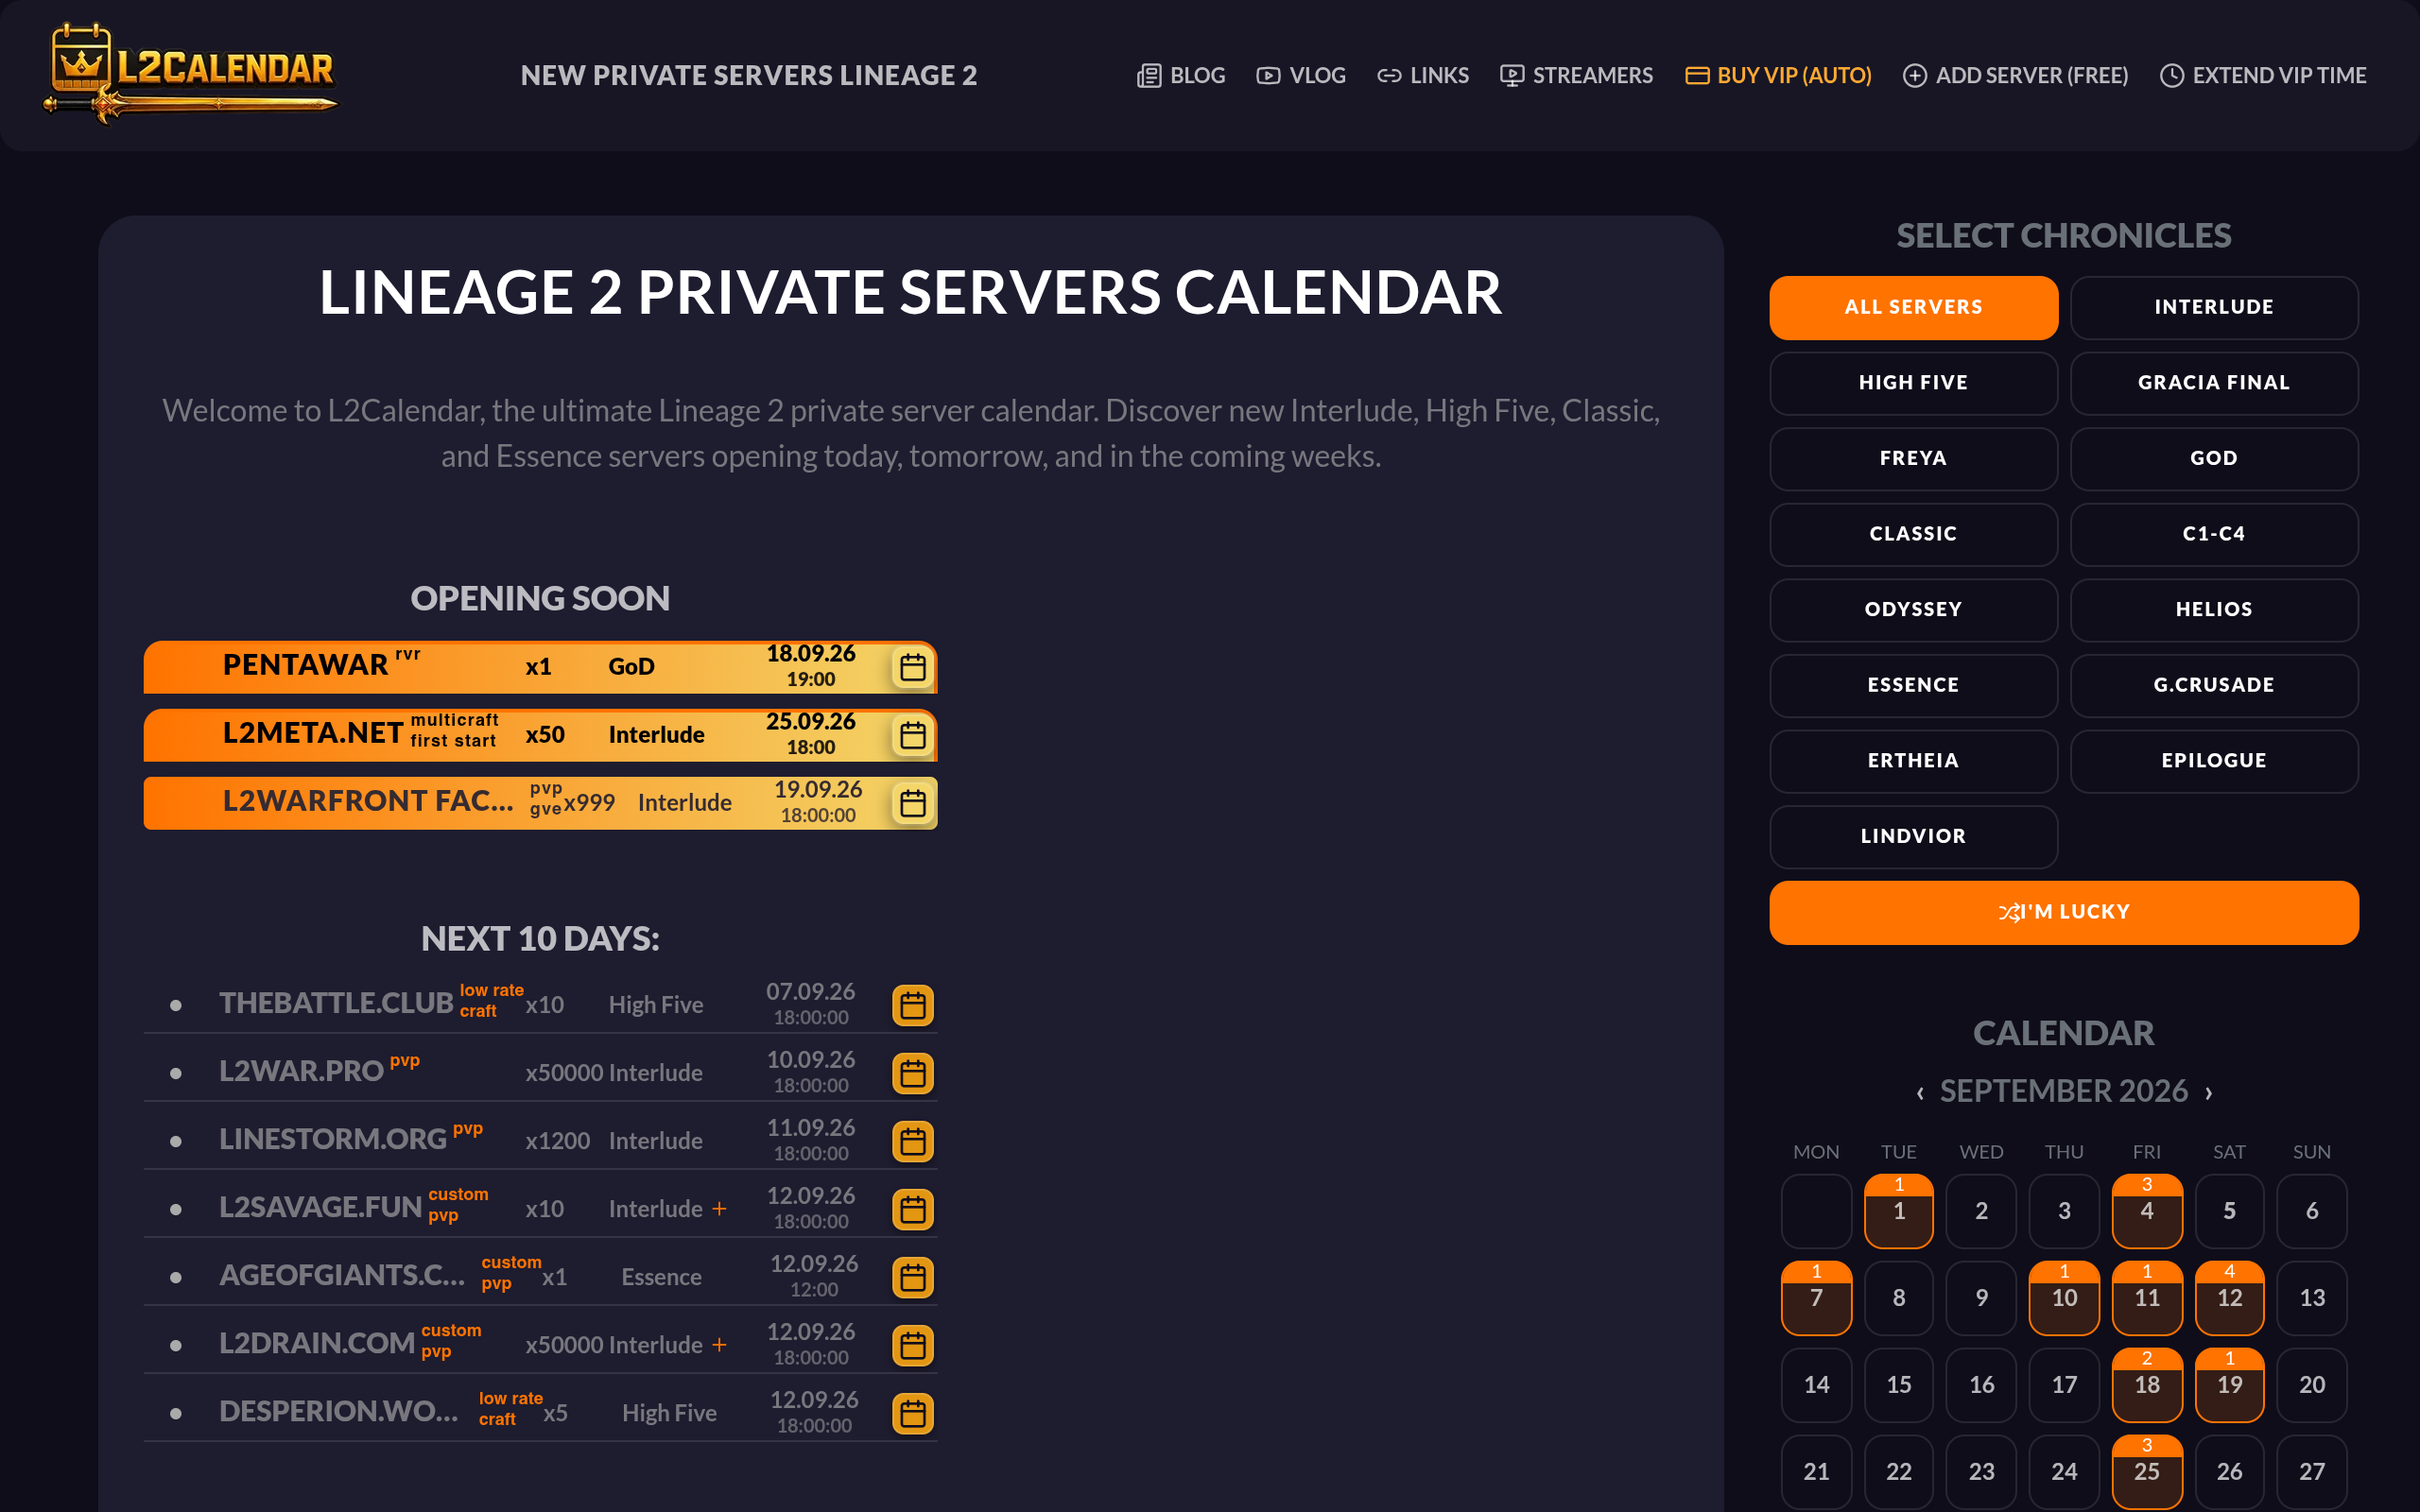Open THEBATTLE.CLUB server link

coord(336,1003)
